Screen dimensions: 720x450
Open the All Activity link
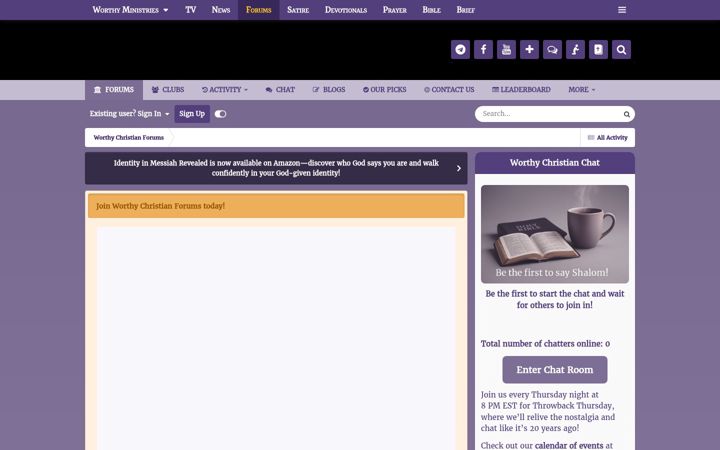[x=608, y=138]
